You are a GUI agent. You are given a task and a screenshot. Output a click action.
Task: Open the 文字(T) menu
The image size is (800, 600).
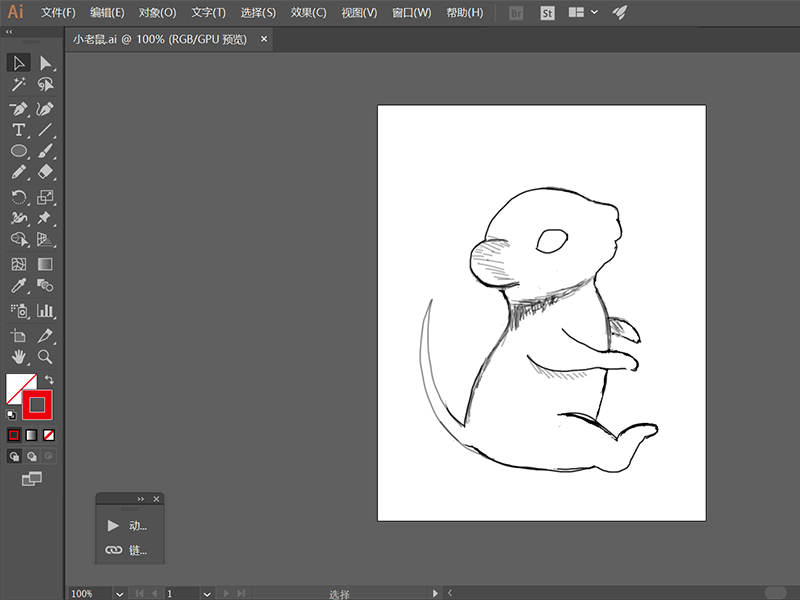point(208,13)
